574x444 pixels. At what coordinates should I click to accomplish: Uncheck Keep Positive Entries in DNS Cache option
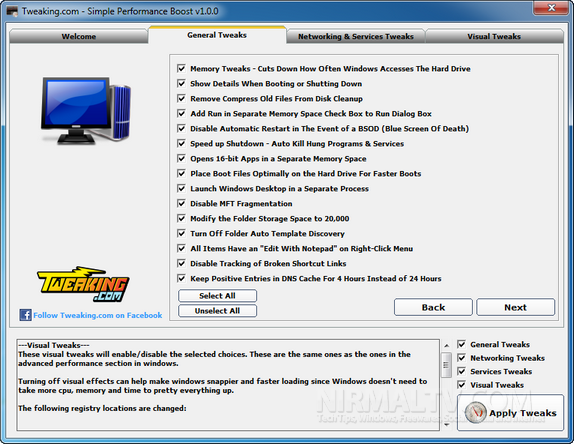point(181,279)
